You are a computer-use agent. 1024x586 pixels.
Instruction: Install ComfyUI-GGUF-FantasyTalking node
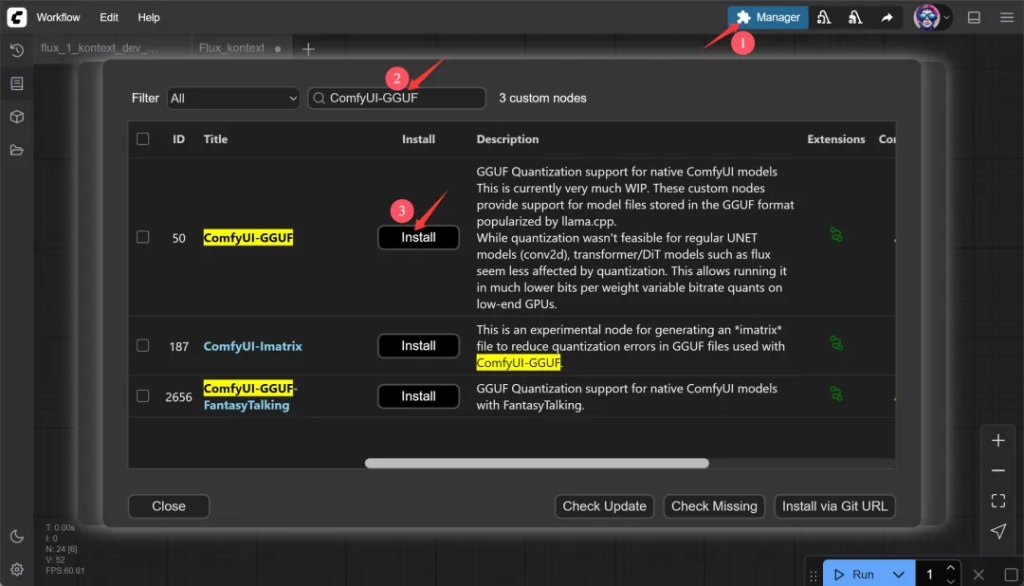coord(418,396)
